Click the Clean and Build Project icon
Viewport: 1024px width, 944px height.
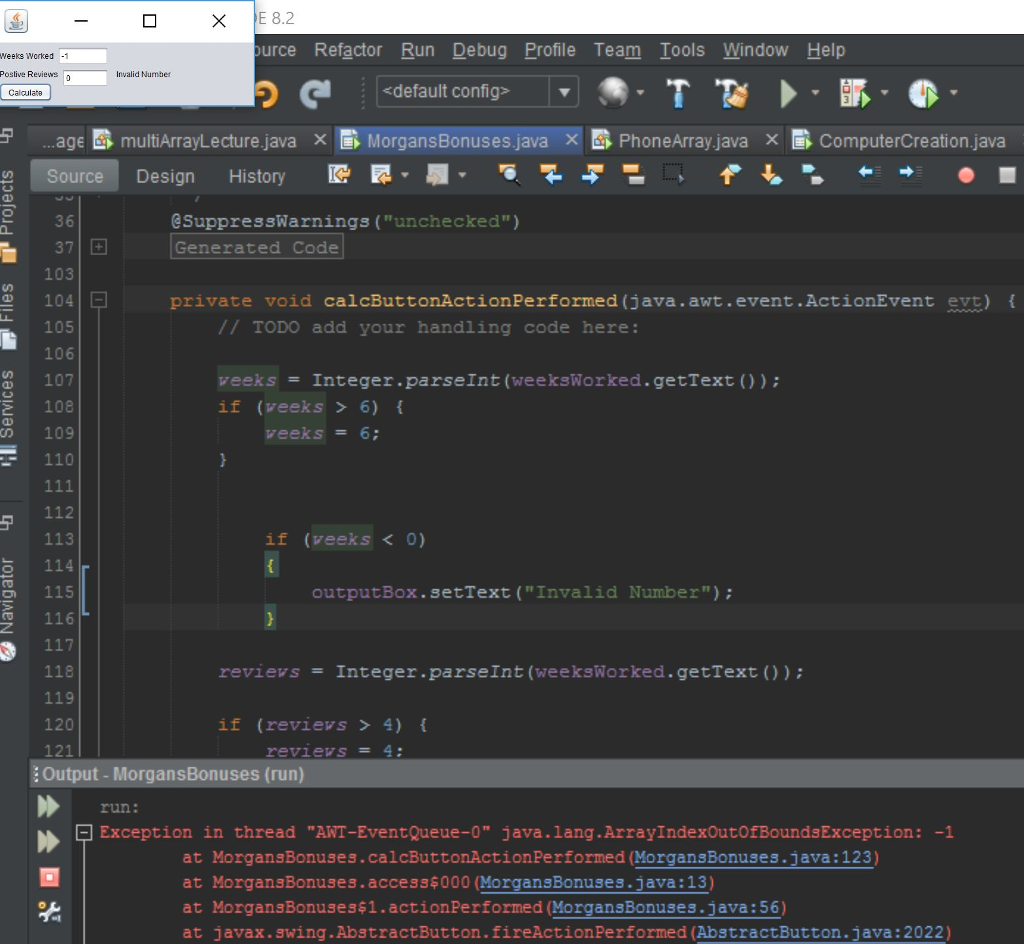click(731, 92)
